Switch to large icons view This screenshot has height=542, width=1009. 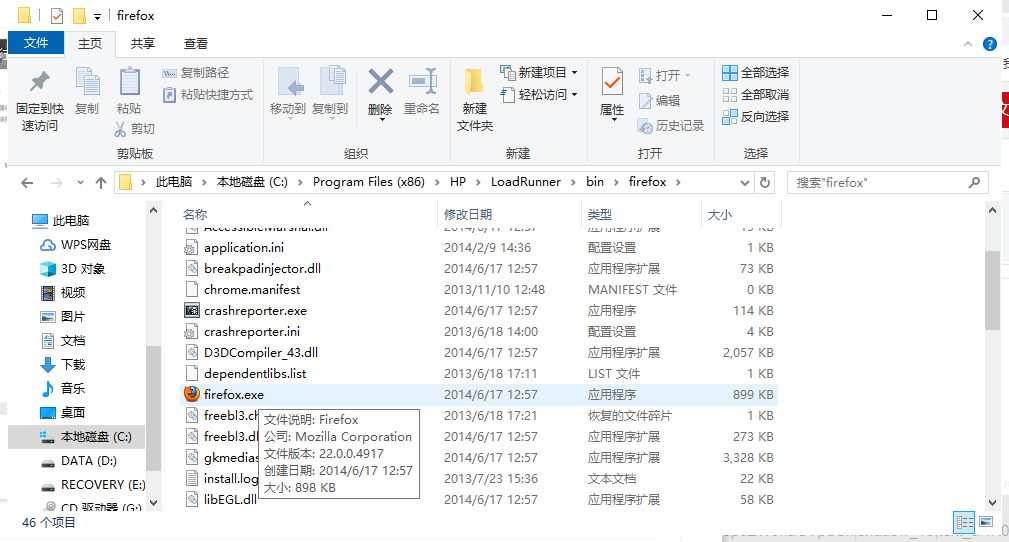pos(986,522)
